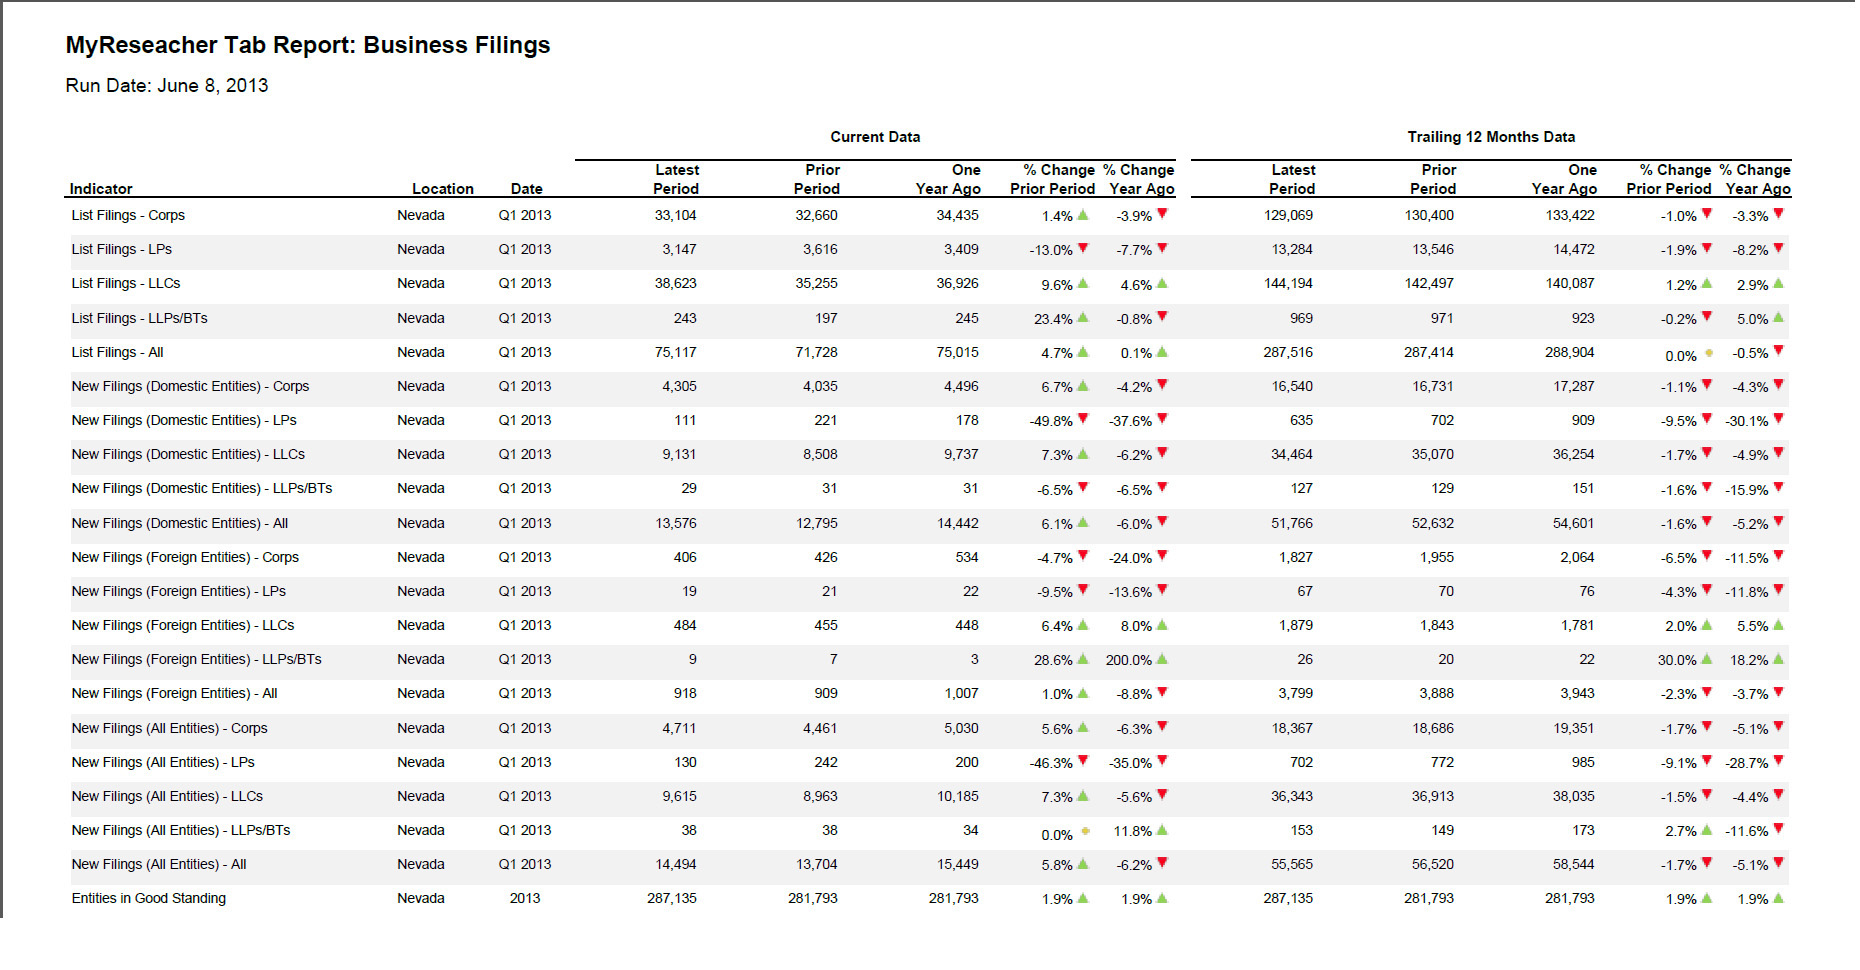Click the red down arrow beside -24.0%
The image size is (1860, 970).
[x=1162, y=556]
